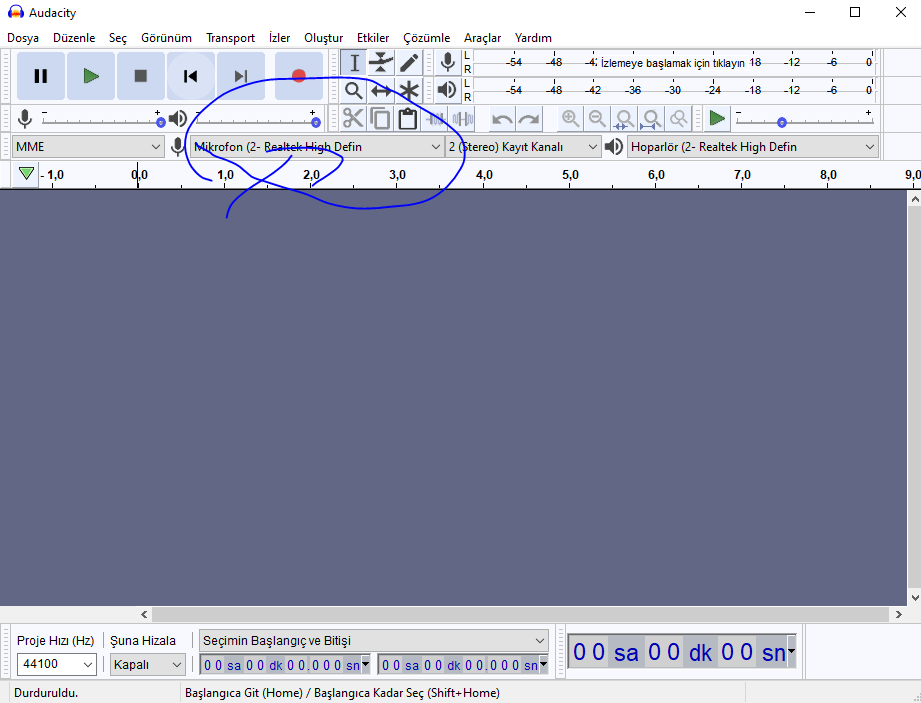Click the Undo arrow icon

(x=502, y=119)
